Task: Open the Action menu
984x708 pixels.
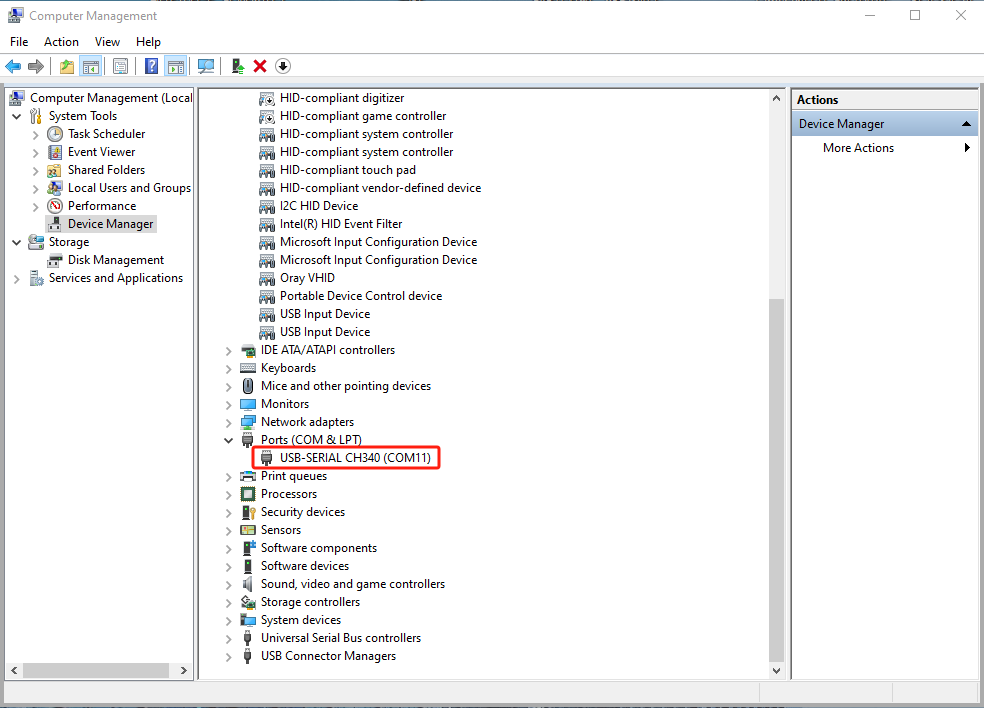Action: click(x=61, y=42)
